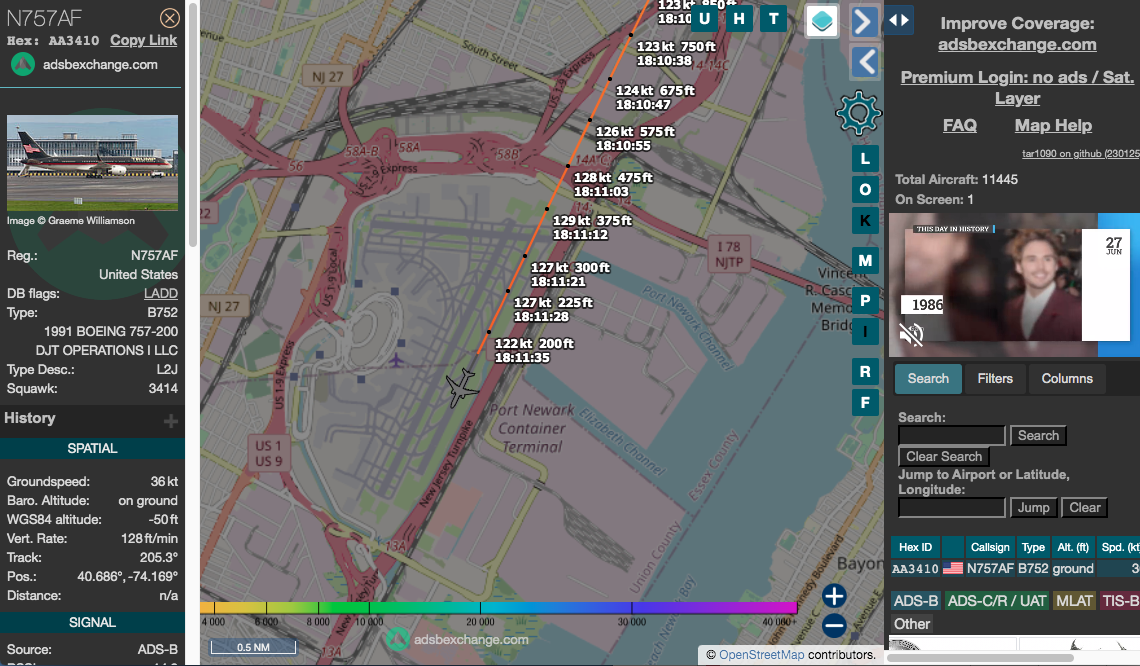
Task: Toggle the T track labels button
Action: pyautogui.click(x=774, y=19)
